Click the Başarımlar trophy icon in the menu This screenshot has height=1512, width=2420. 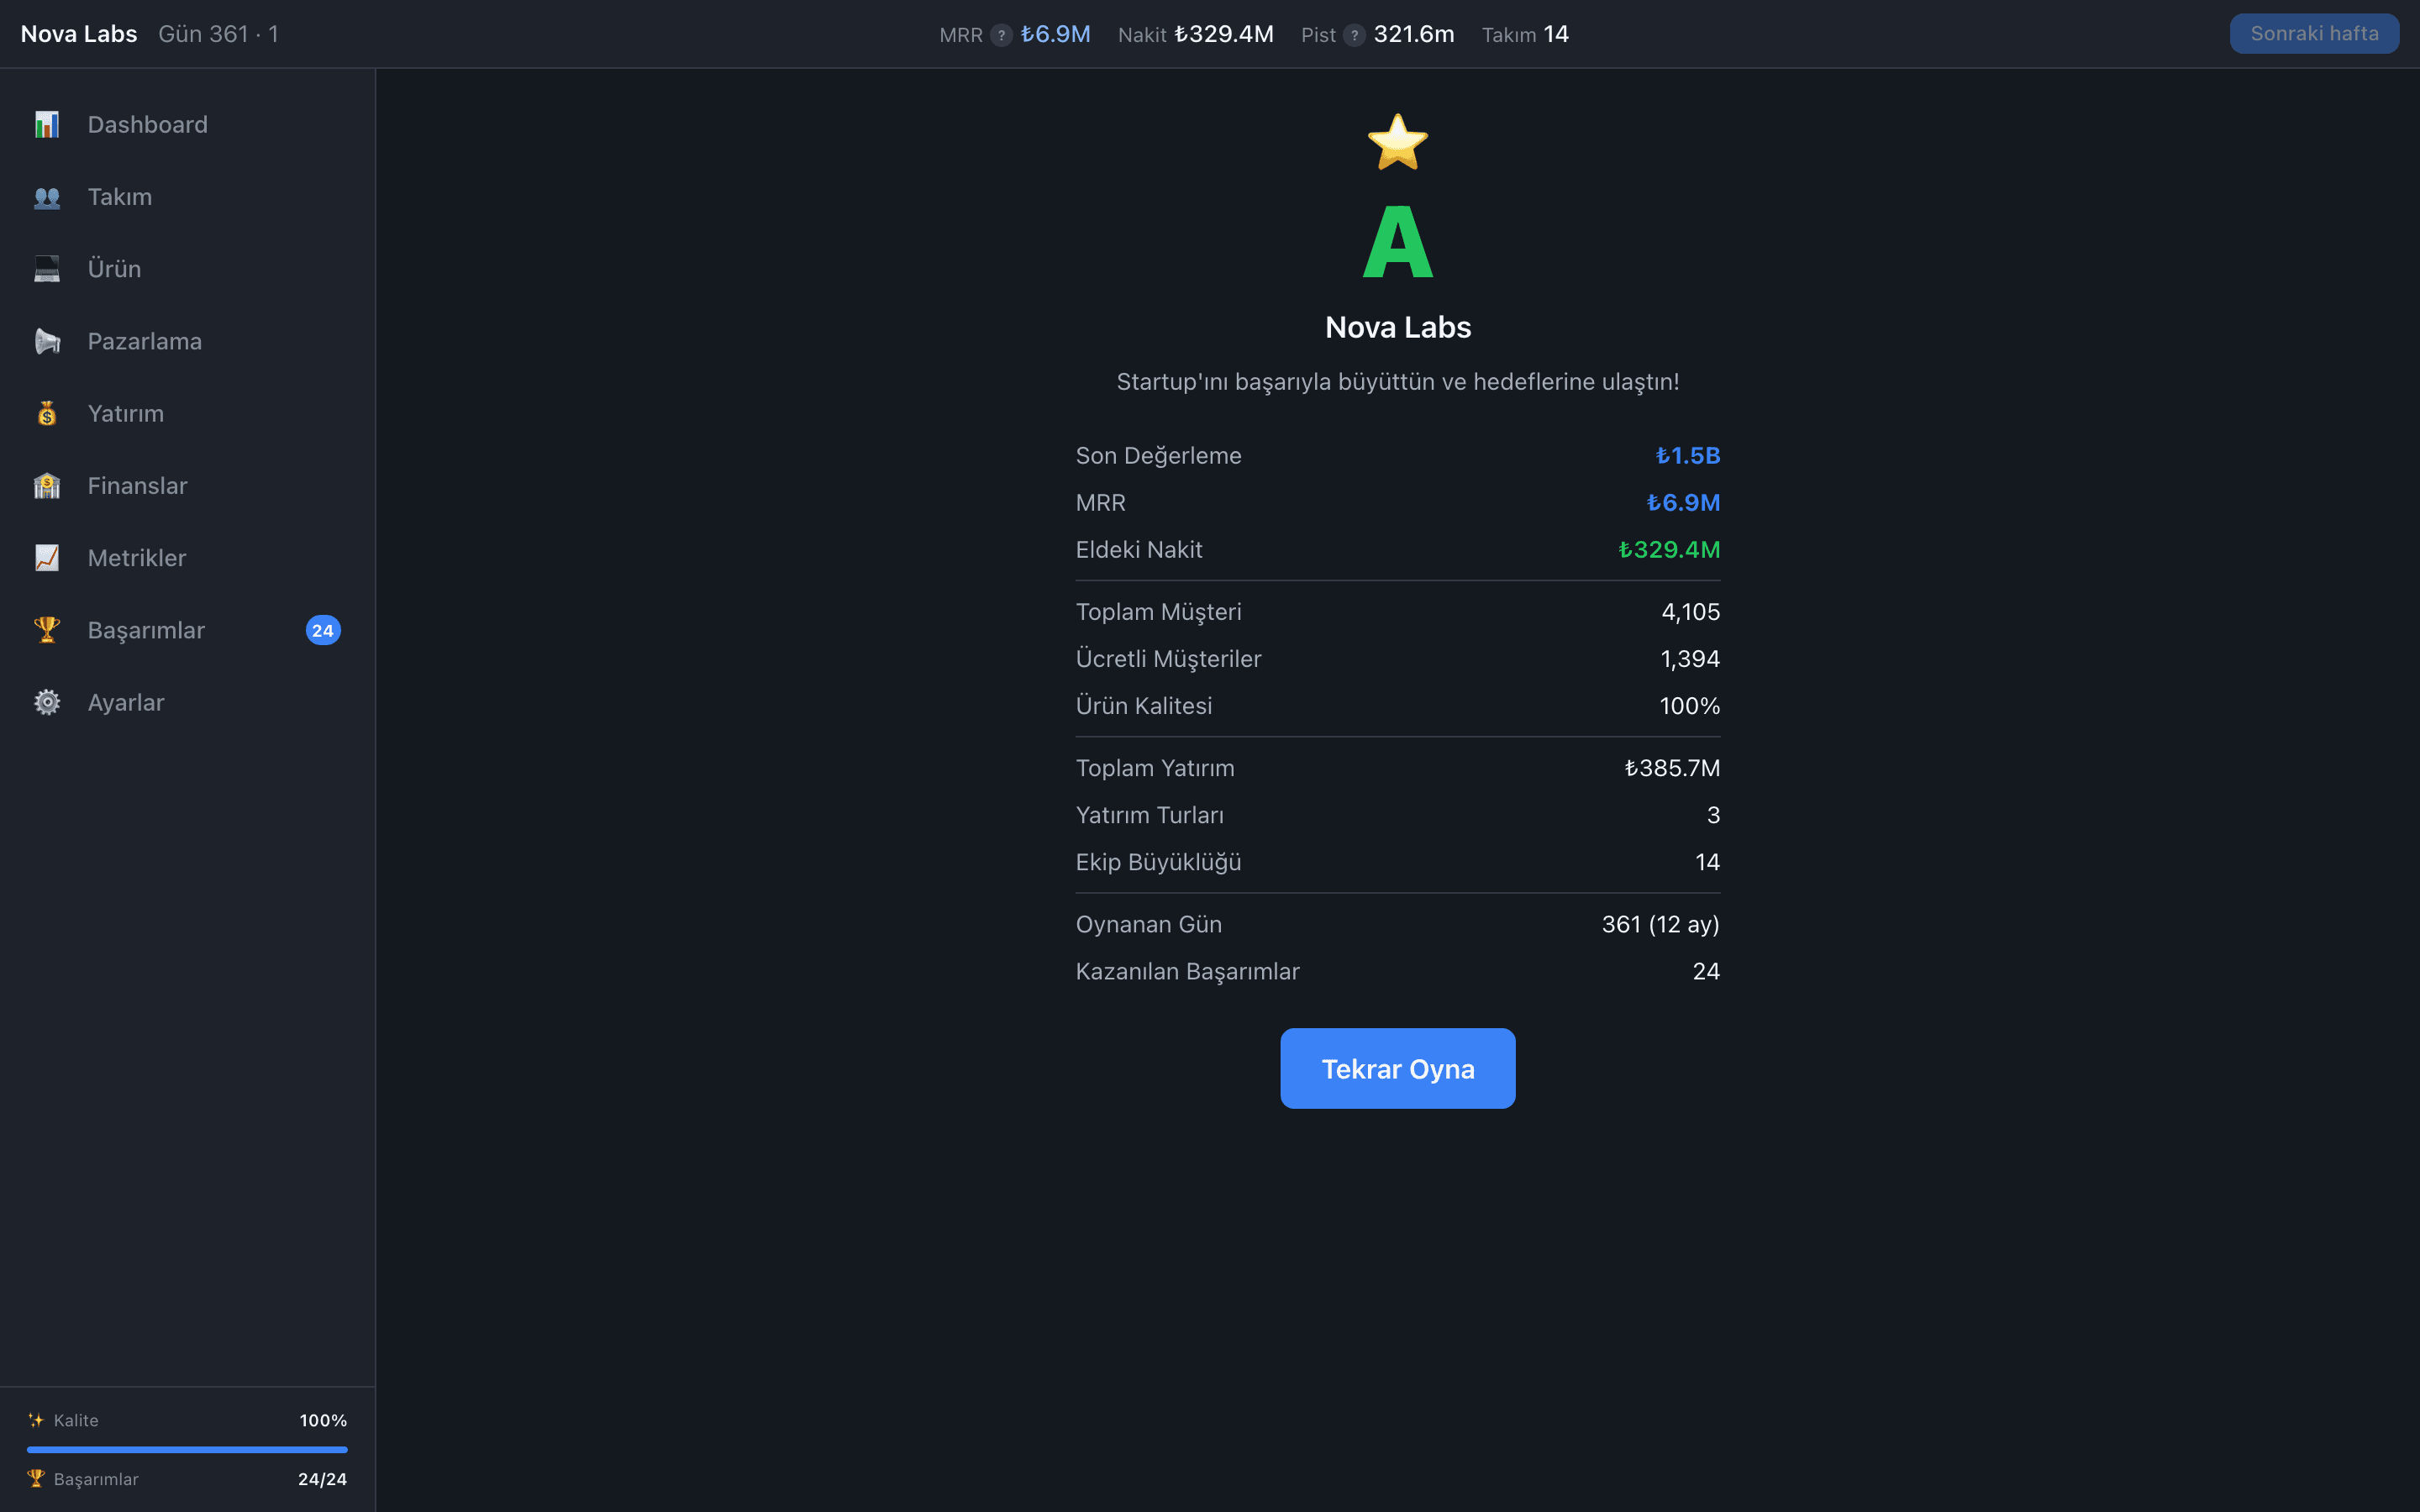(x=47, y=630)
